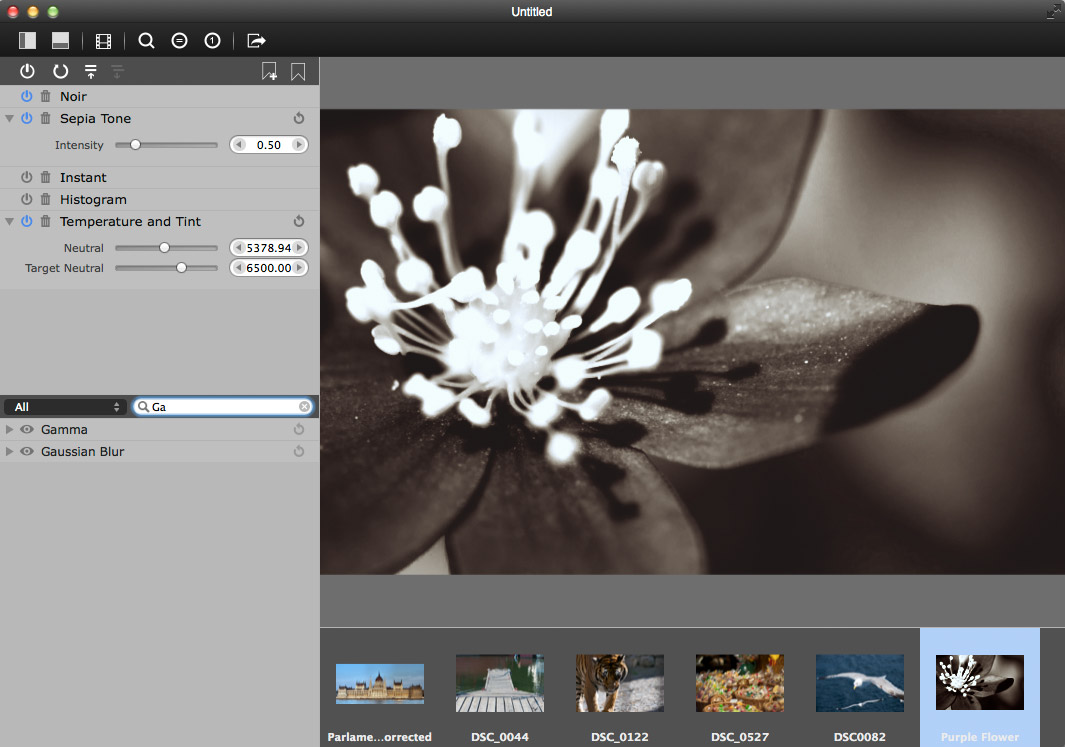The image size is (1065, 747).
Task: Open the All filter category dropdown
Action: [x=66, y=407]
